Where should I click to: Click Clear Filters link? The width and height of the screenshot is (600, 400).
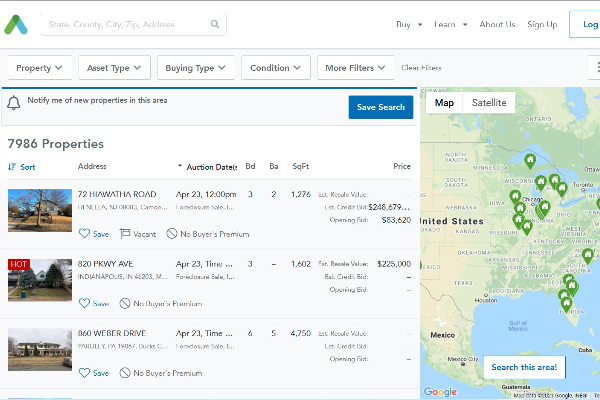421,68
